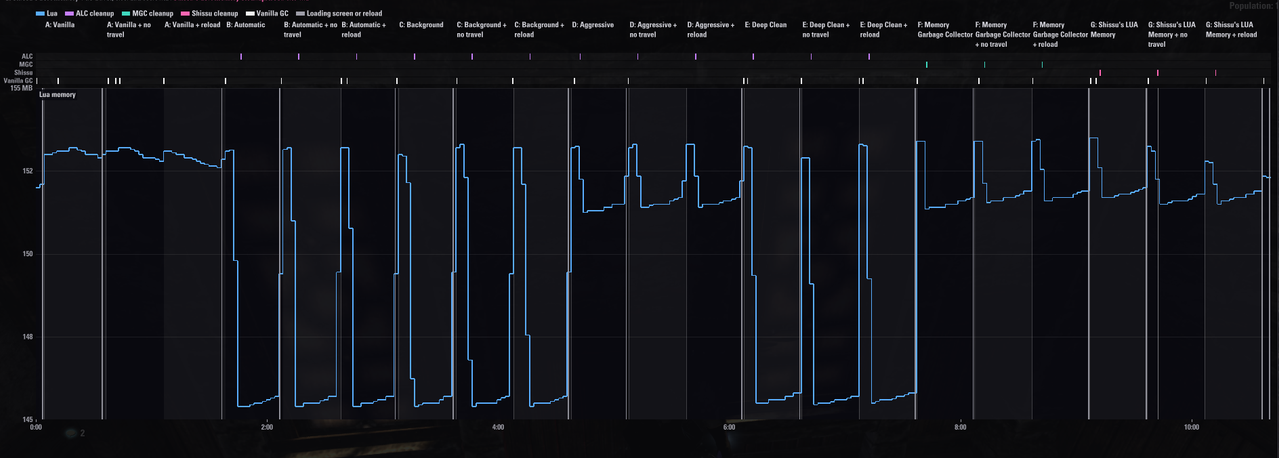Click the 2:00 time axis label
The image size is (1279, 458).
tap(267, 427)
